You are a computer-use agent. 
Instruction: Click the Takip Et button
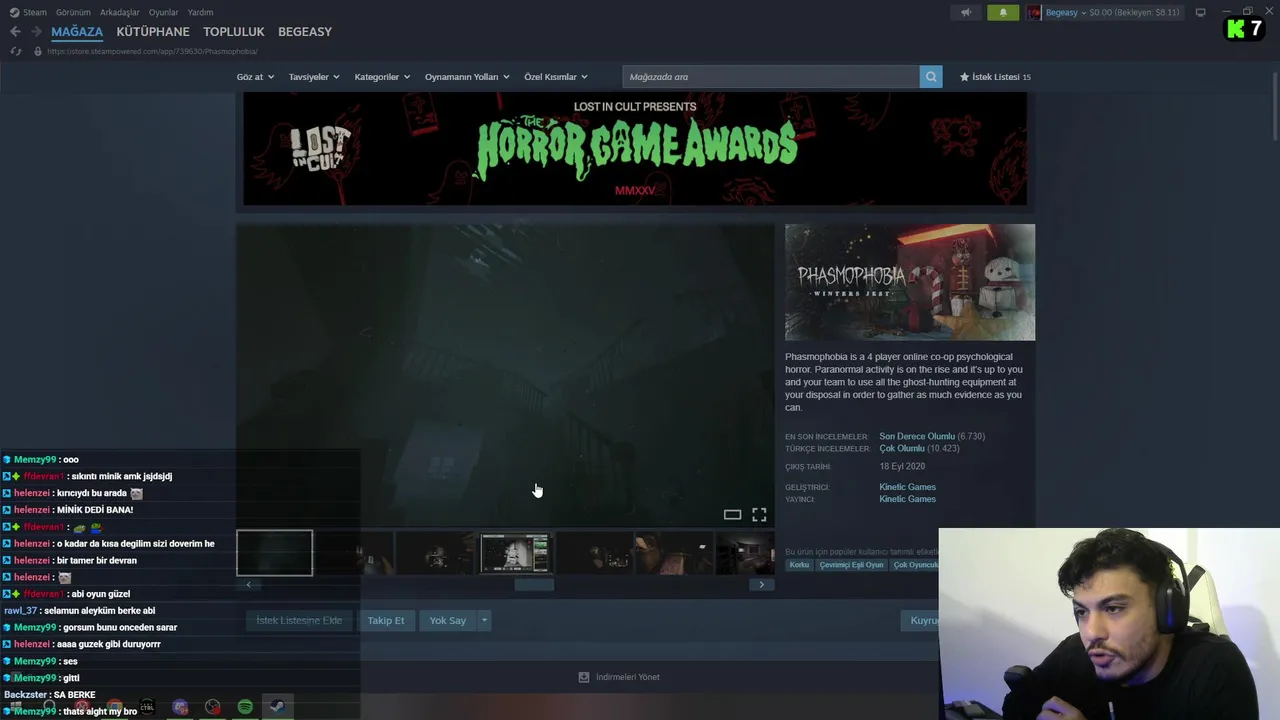point(386,621)
